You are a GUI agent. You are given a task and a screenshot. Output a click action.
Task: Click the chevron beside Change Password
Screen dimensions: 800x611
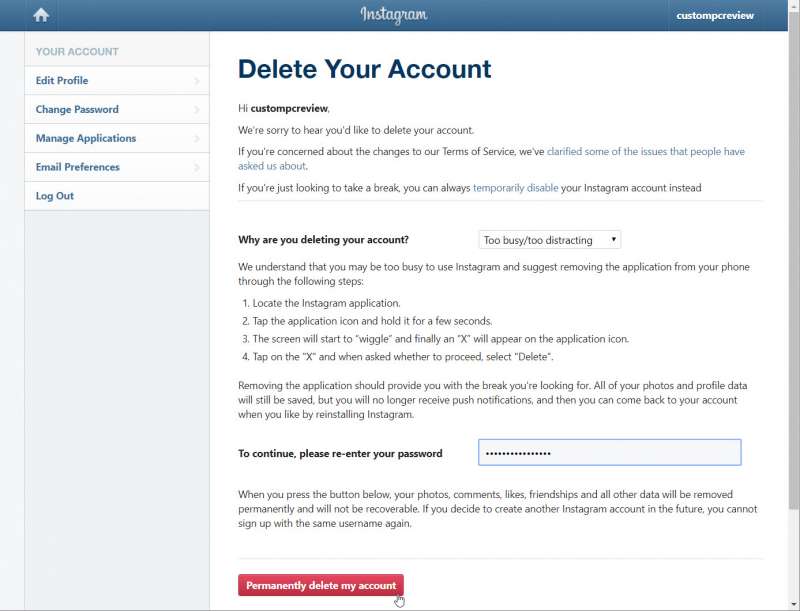[197, 110]
